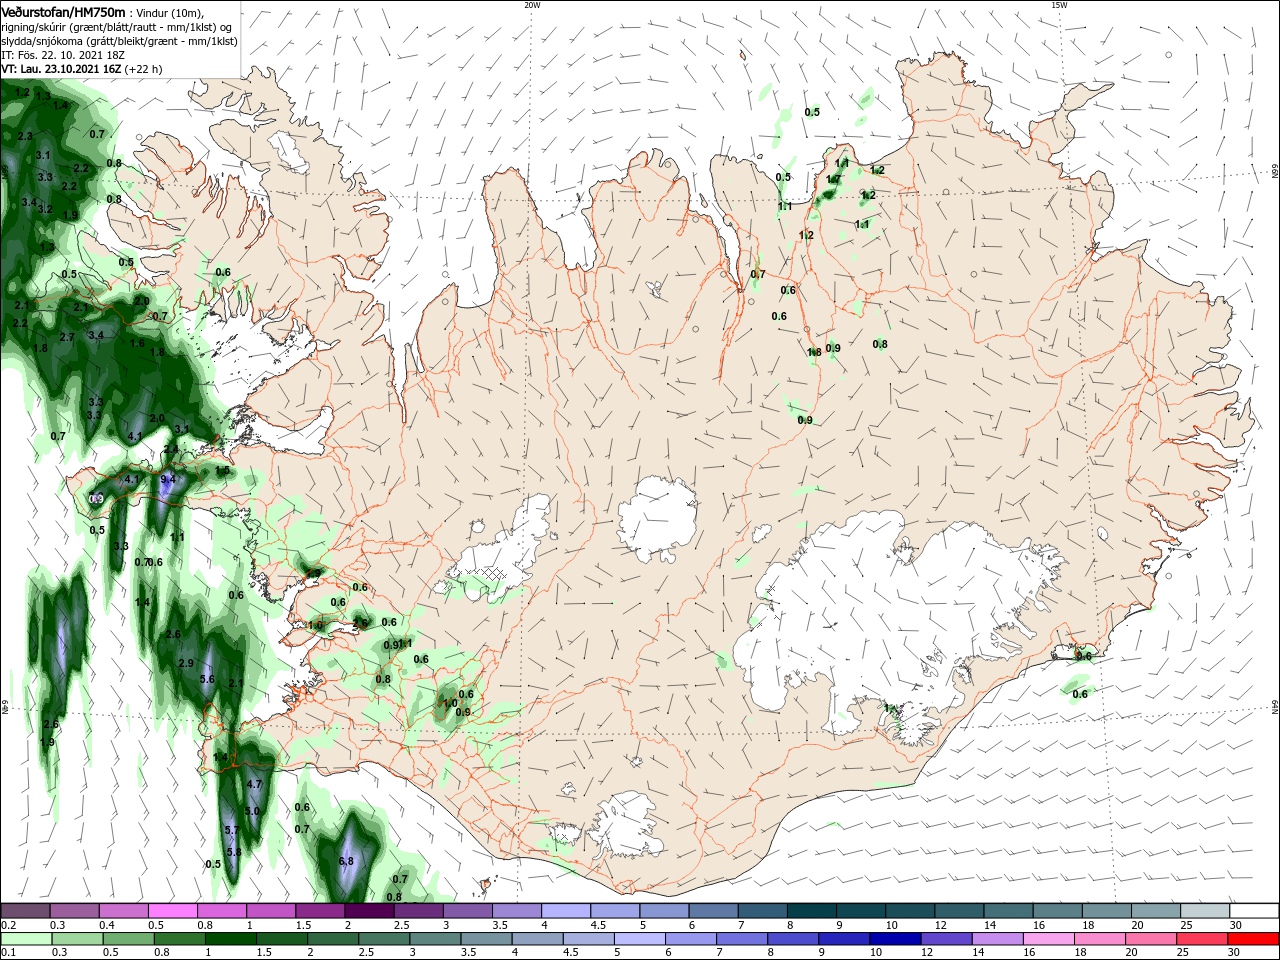Viewport: 1280px width, 960px height.
Task: Click the light pink 16–18 swatch on lower scale
Action: [1050, 939]
